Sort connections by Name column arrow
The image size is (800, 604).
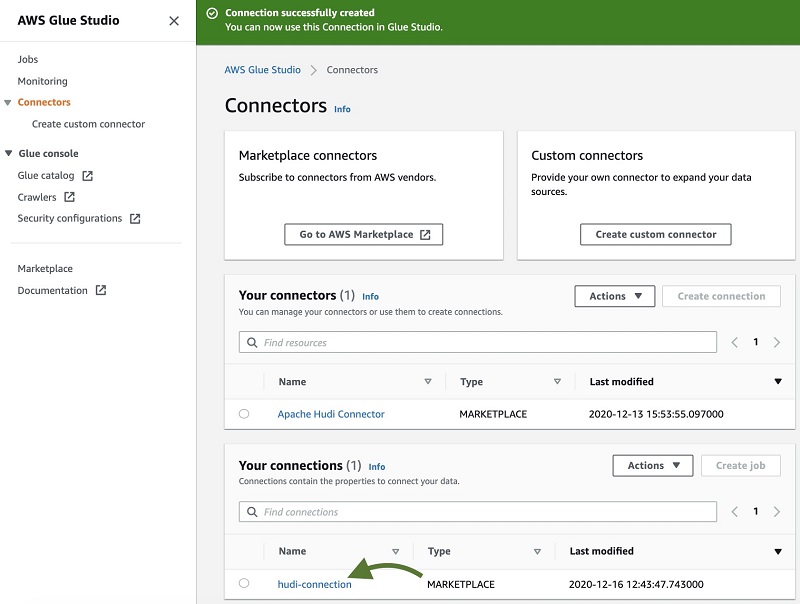[x=395, y=551]
